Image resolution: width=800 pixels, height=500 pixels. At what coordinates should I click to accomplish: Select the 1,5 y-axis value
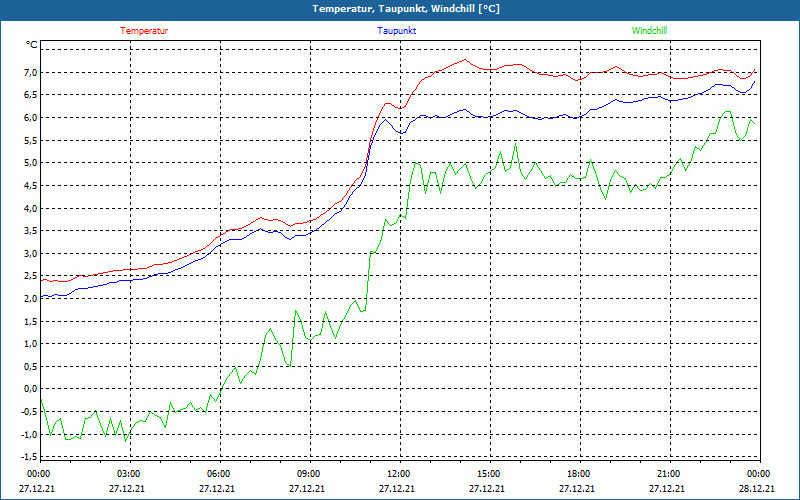31,321
